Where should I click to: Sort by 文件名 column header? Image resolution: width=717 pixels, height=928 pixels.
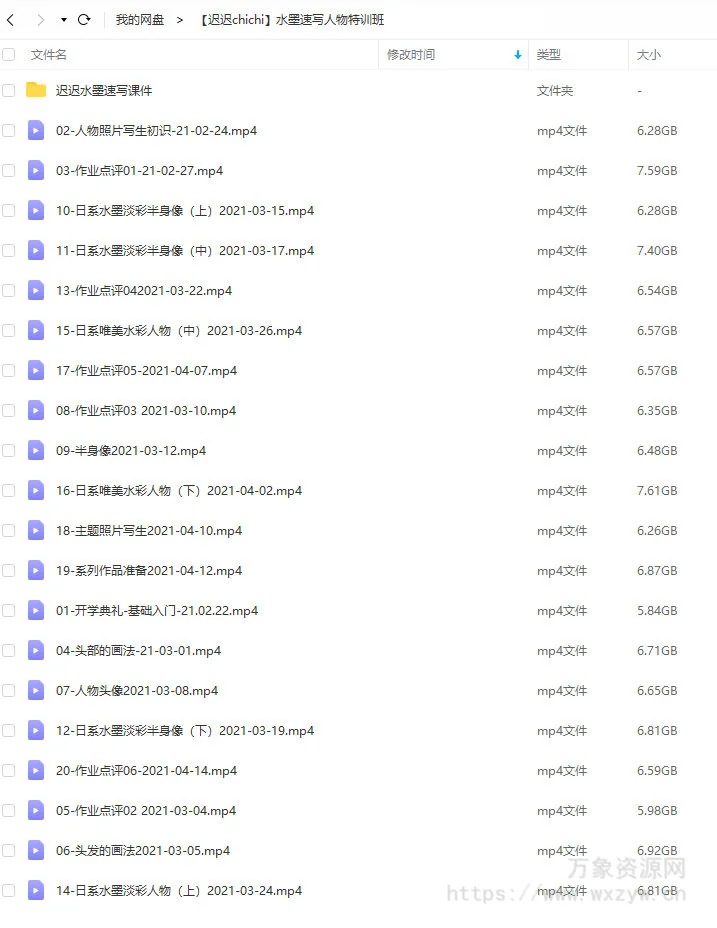pos(49,55)
